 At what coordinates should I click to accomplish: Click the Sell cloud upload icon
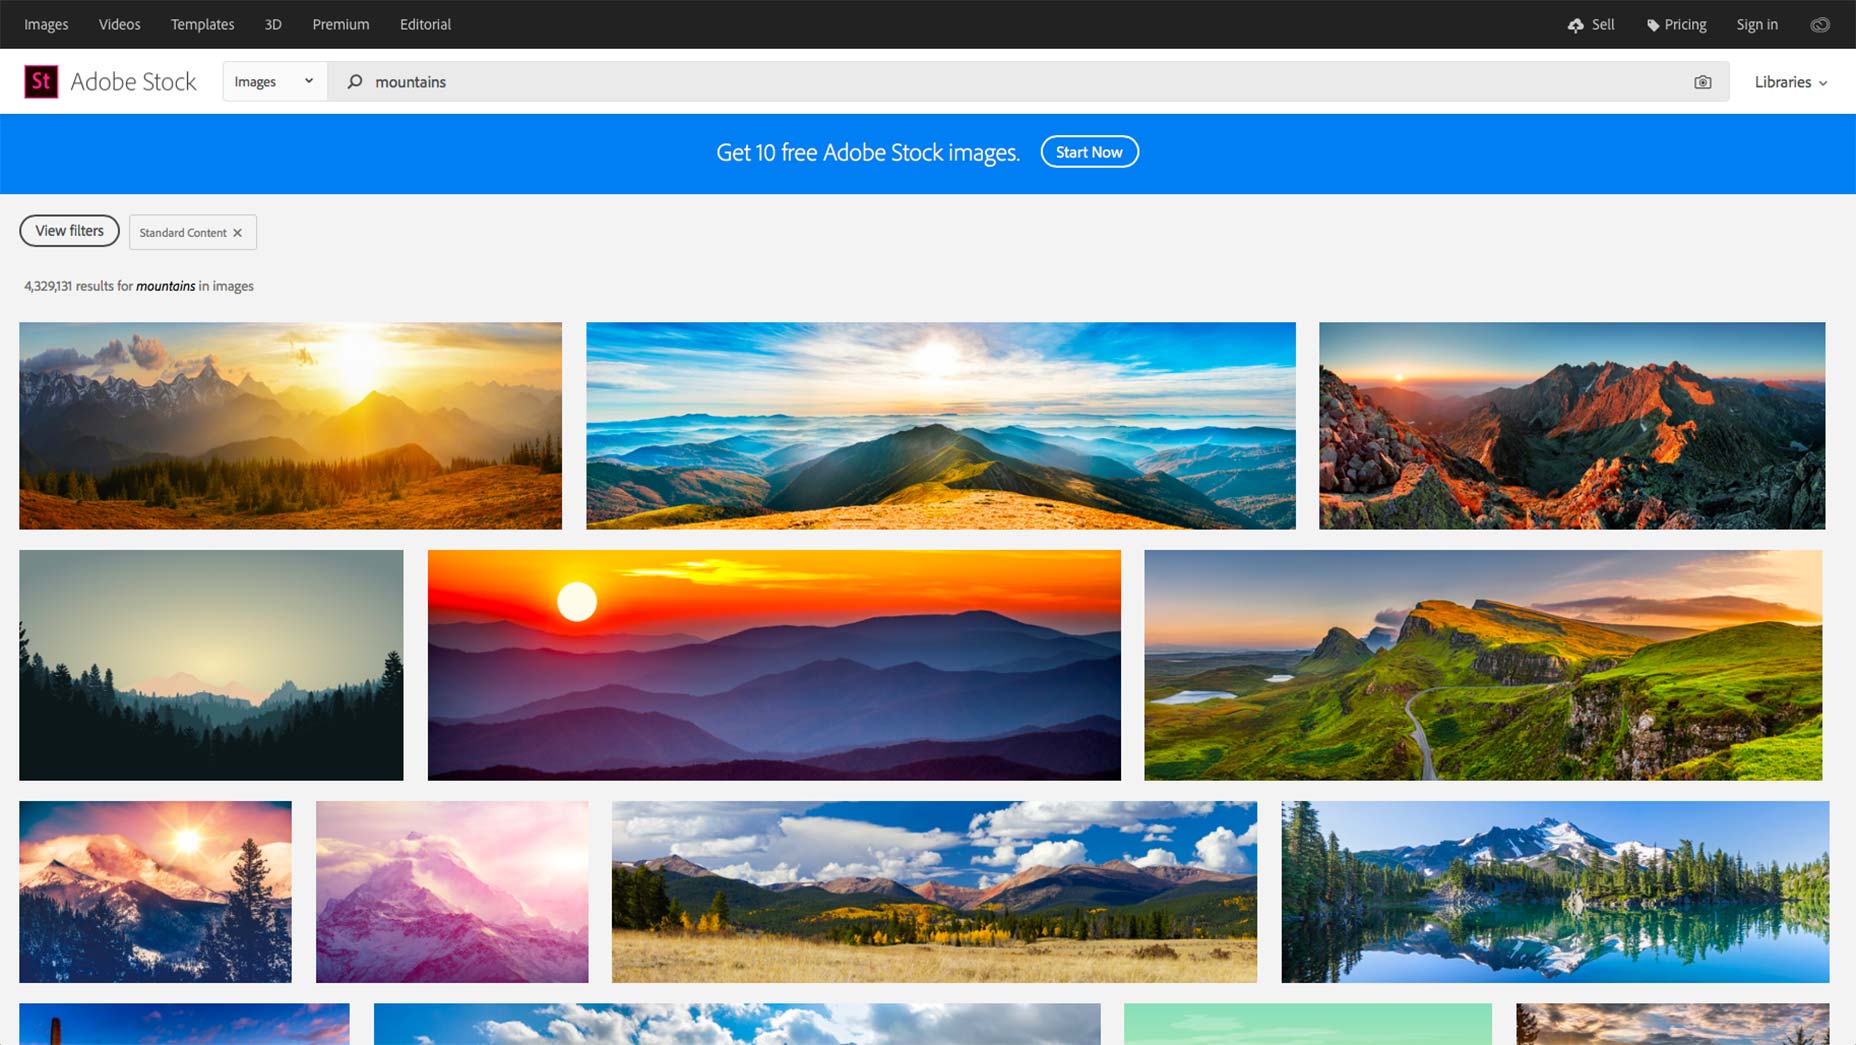coord(1576,25)
